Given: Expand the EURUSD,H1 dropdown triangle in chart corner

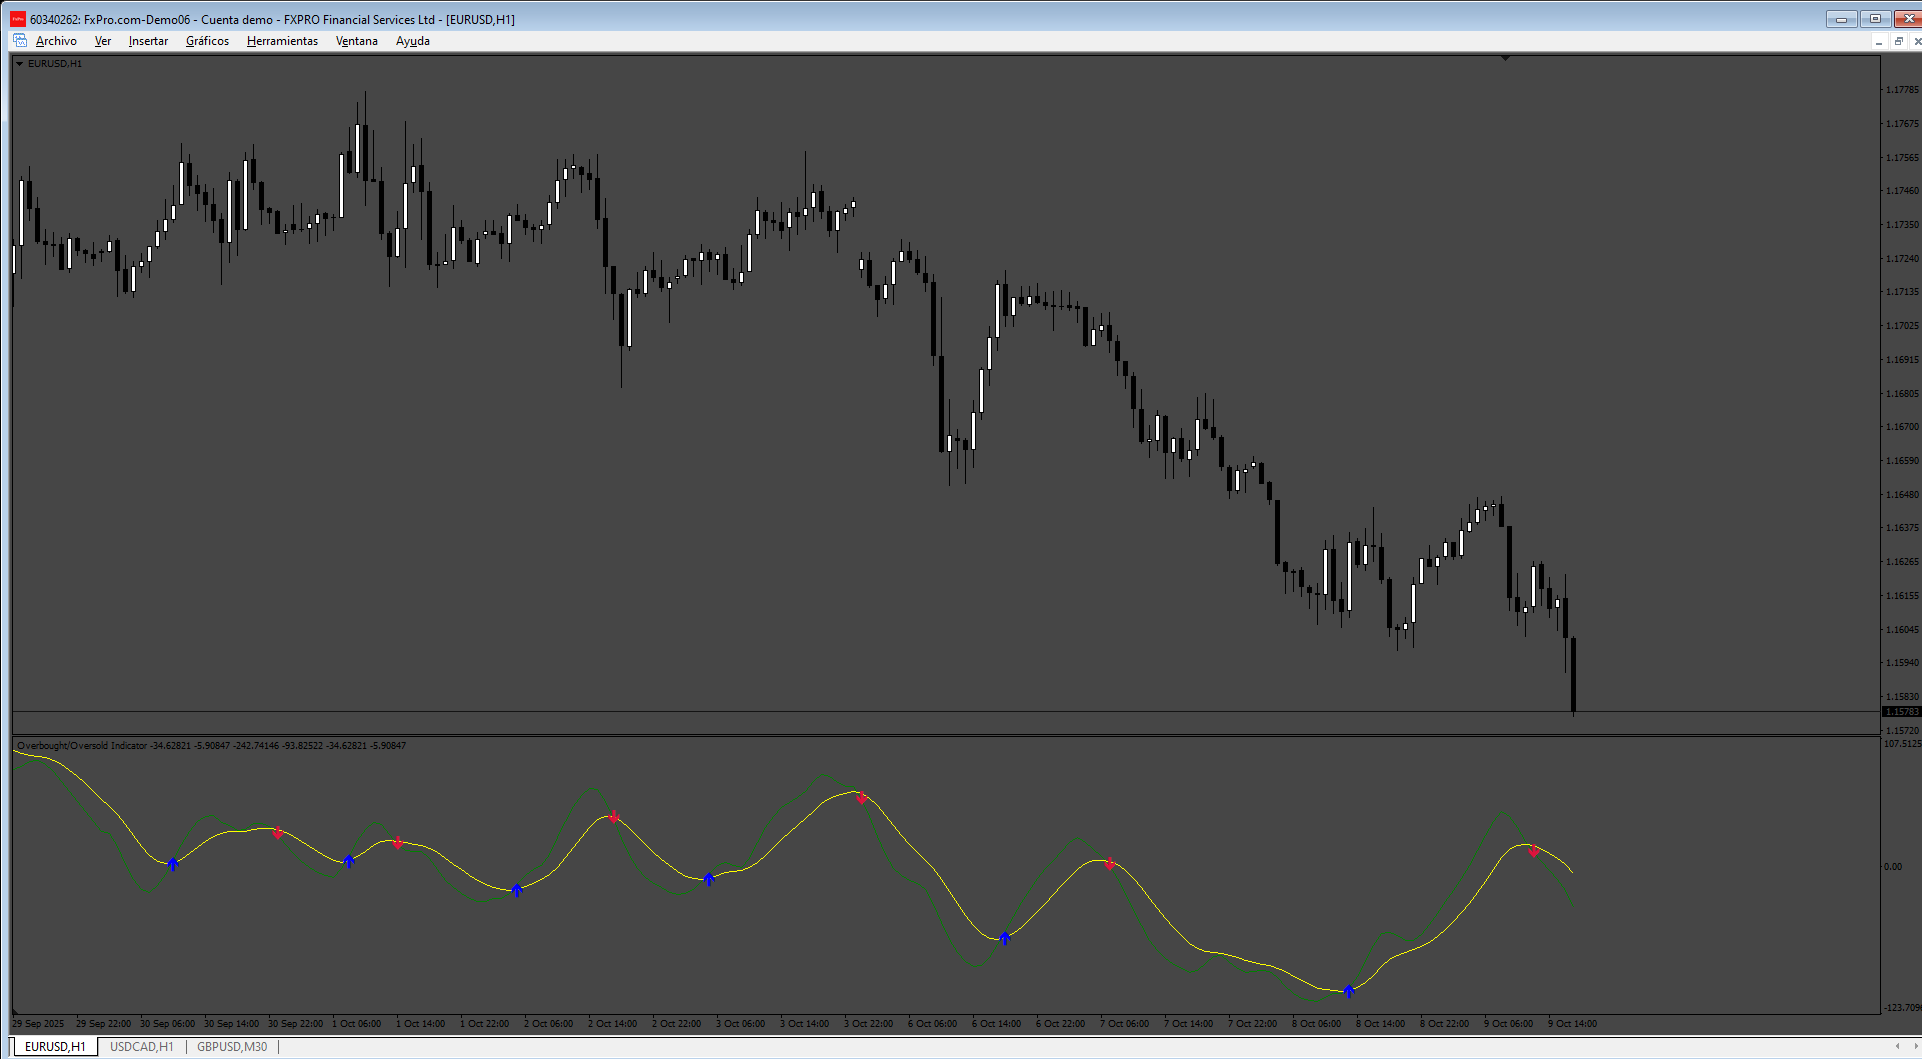Looking at the screenshot, I should [19, 64].
